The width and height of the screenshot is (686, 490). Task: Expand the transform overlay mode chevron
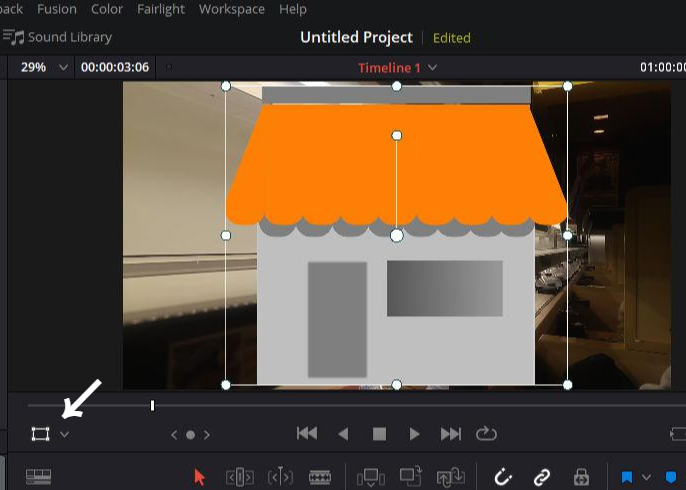click(64, 434)
